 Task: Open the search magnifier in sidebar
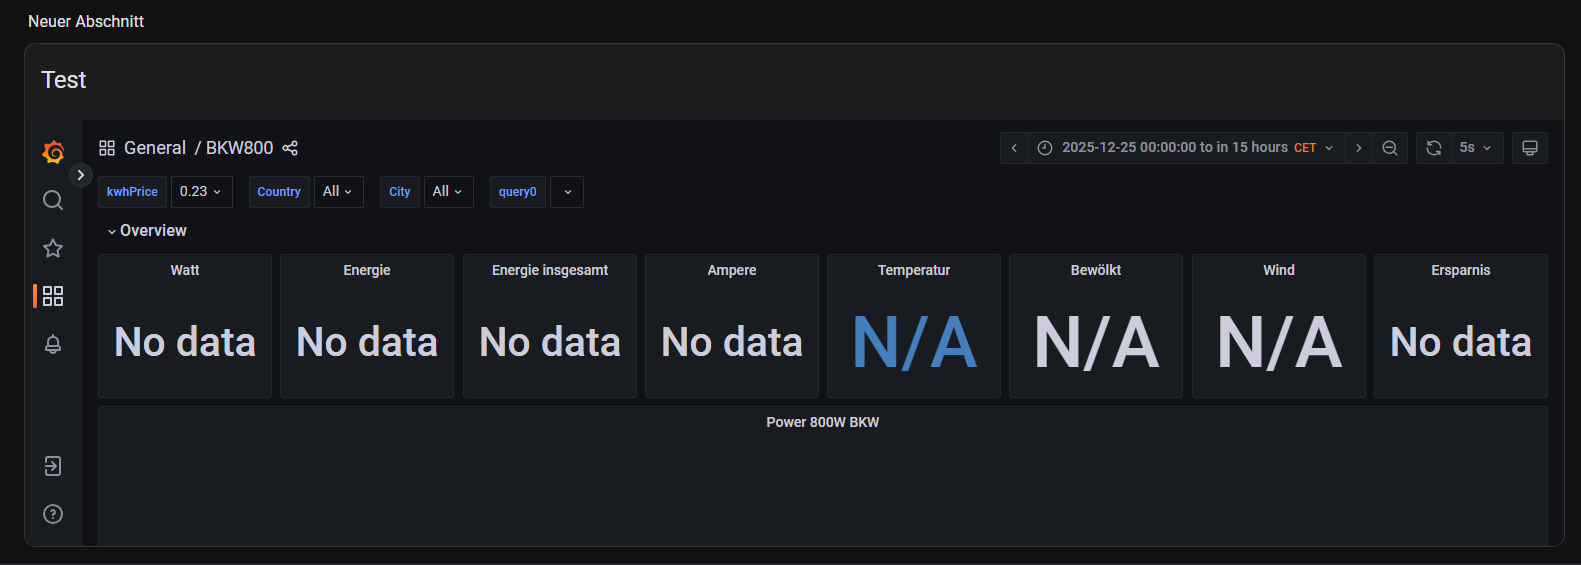click(53, 200)
